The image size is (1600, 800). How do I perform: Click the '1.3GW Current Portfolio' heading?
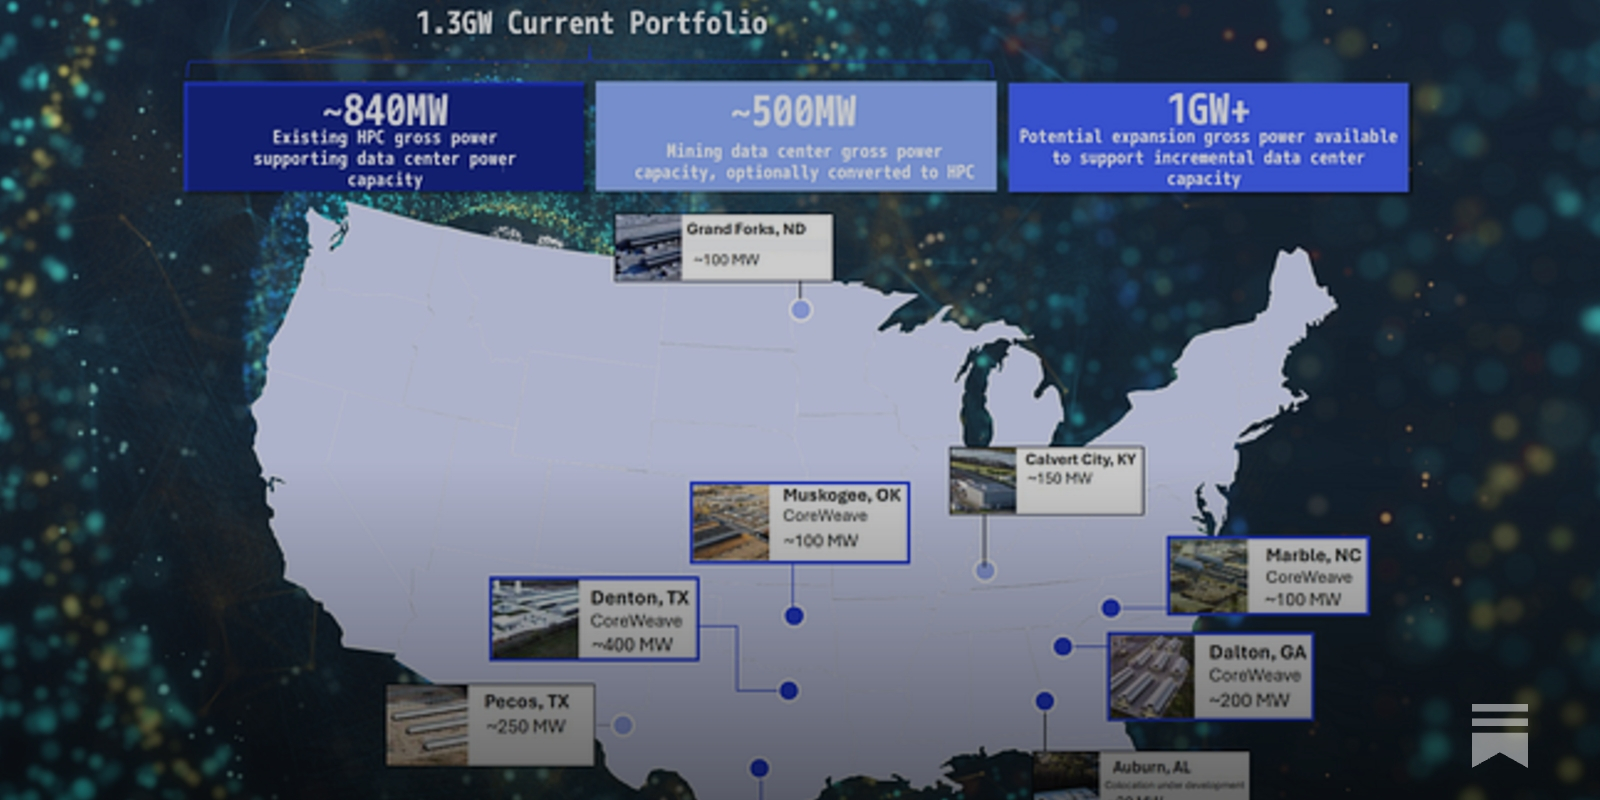(x=591, y=23)
